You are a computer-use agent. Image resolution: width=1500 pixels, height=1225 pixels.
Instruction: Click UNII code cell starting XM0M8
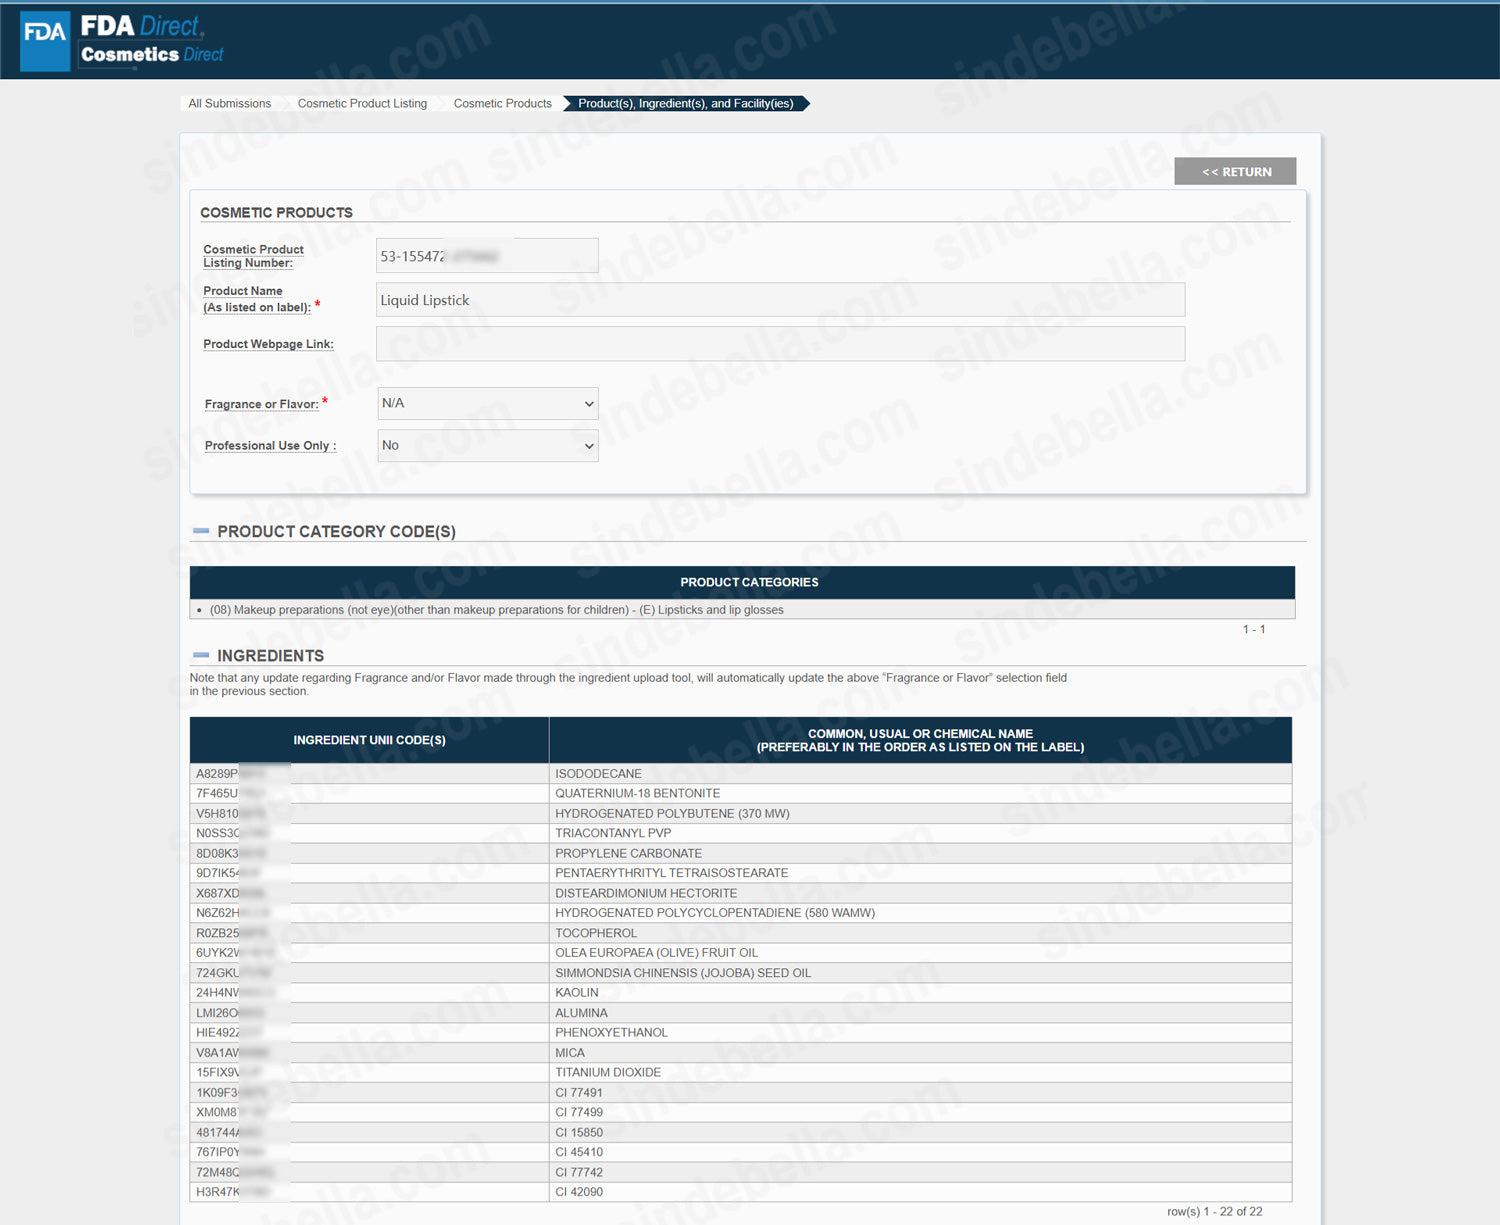[x=369, y=1112]
